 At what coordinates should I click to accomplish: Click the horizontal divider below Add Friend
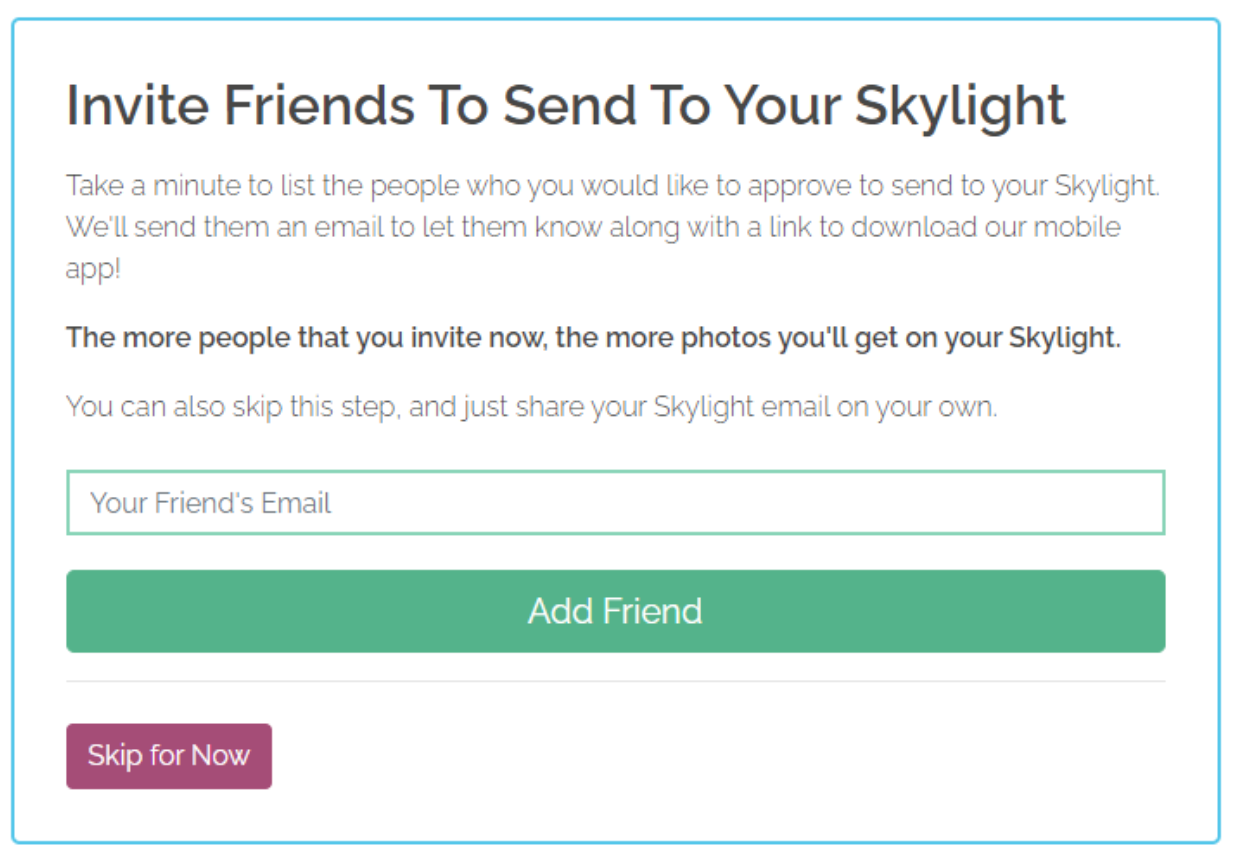click(615, 682)
